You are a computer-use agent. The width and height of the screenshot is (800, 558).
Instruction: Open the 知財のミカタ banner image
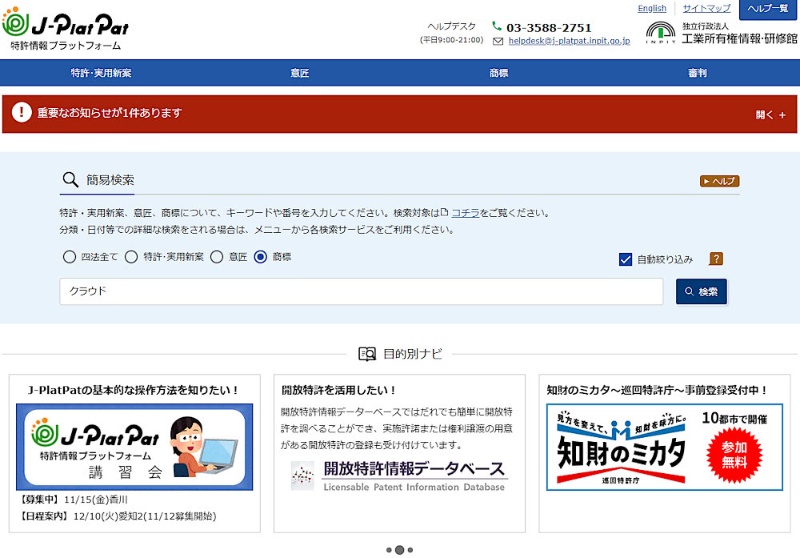click(x=664, y=447)
